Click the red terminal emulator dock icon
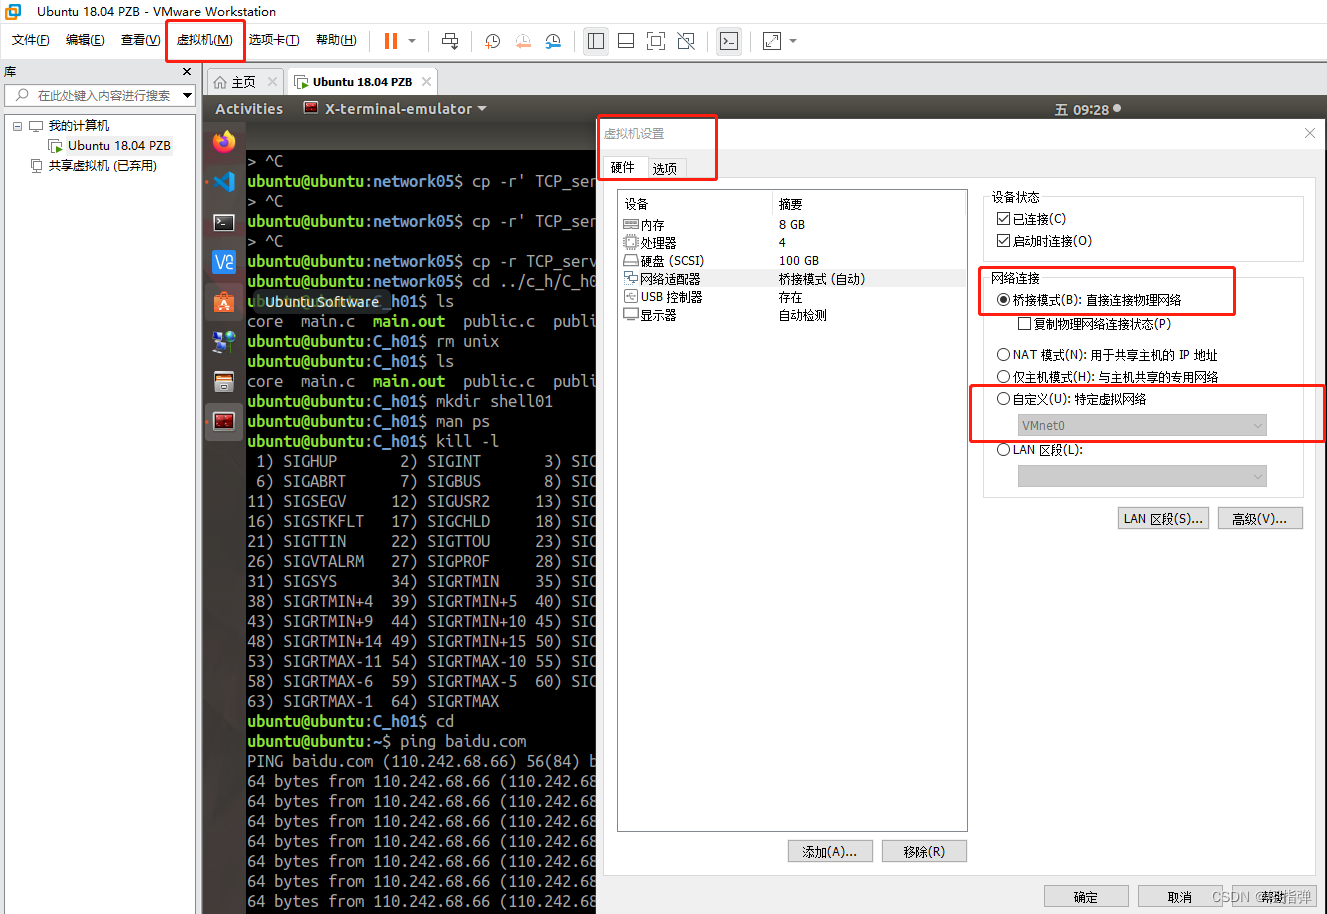The height and width of the screenshot is (914, 1327). [224, 421]
